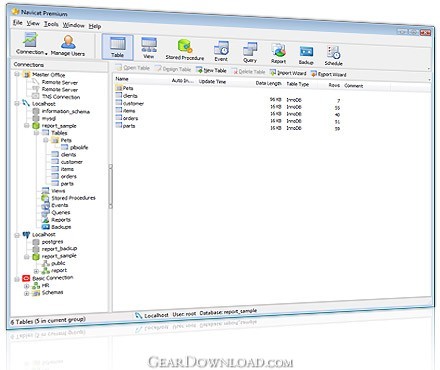
Task: Select customer table in list
Action: pyautogui.click(x=130, y=103)
